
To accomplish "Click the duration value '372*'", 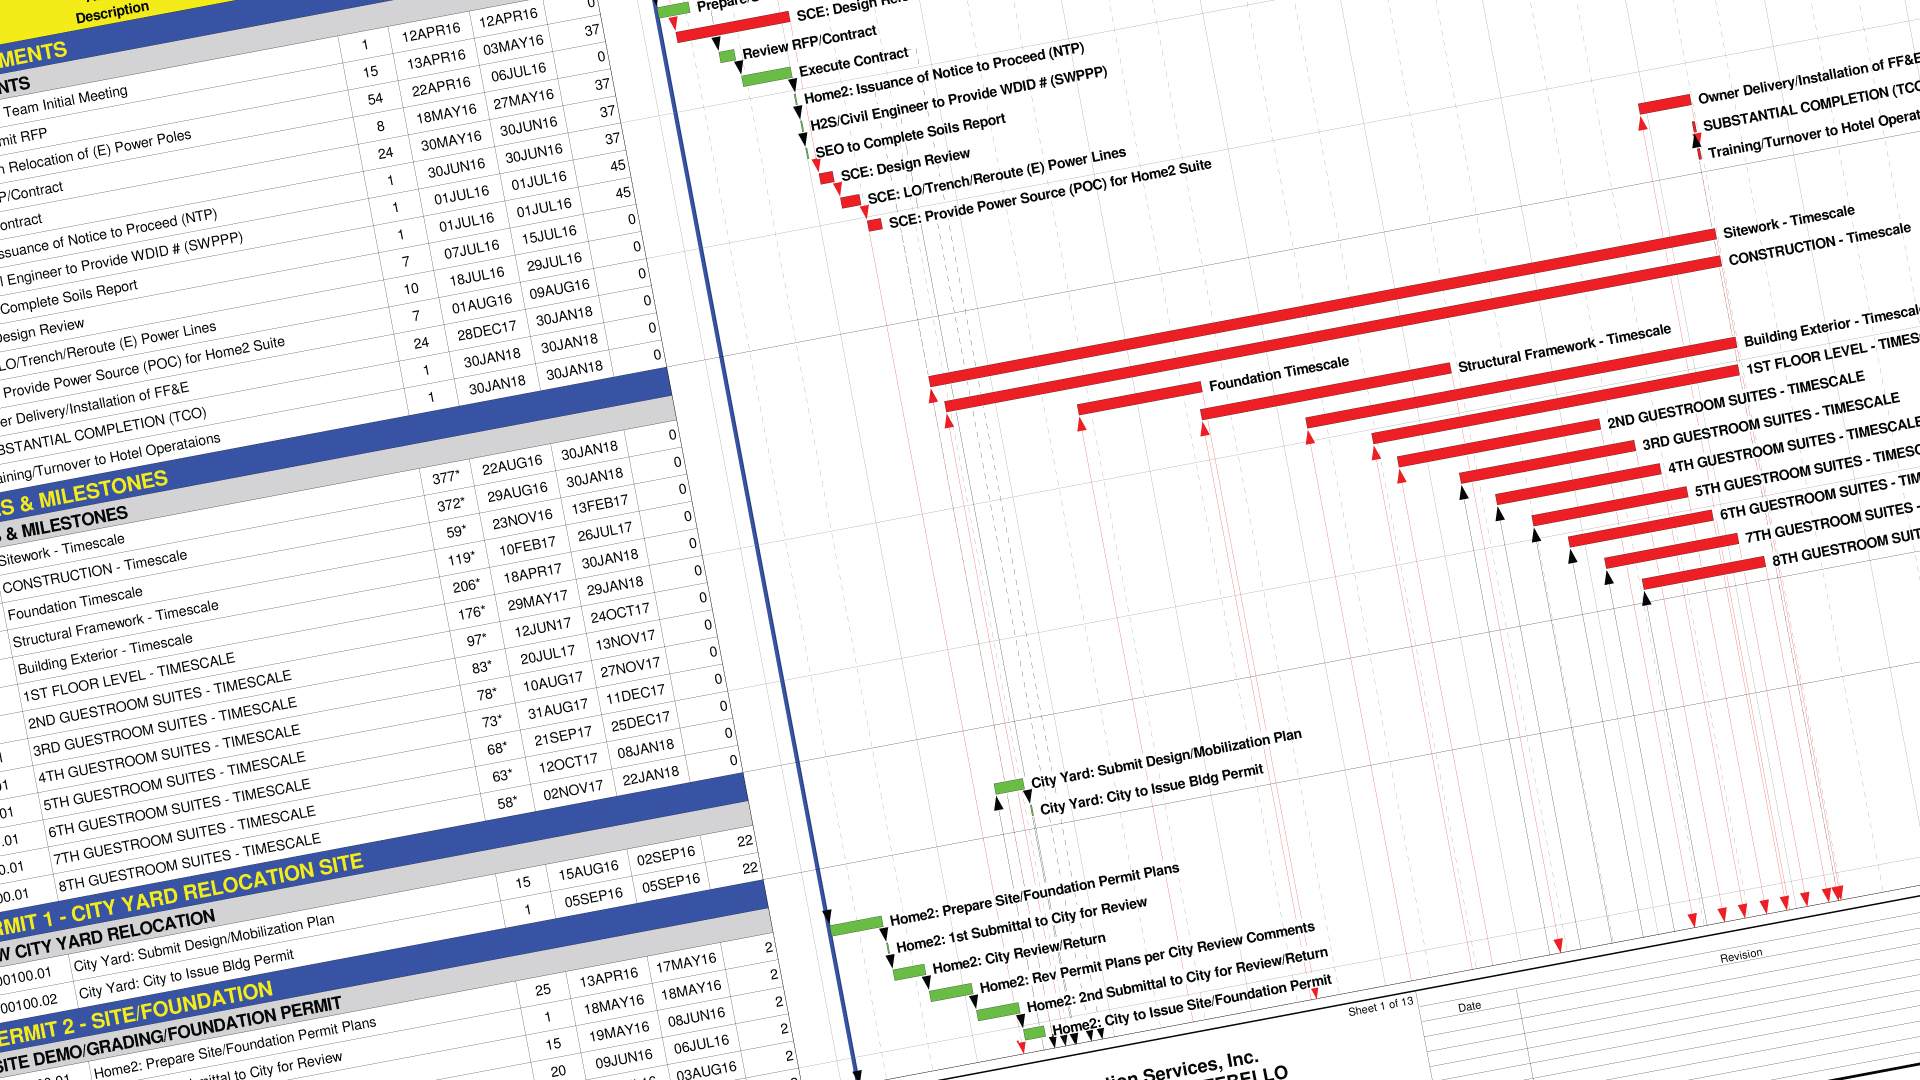I will pos(451,505).
